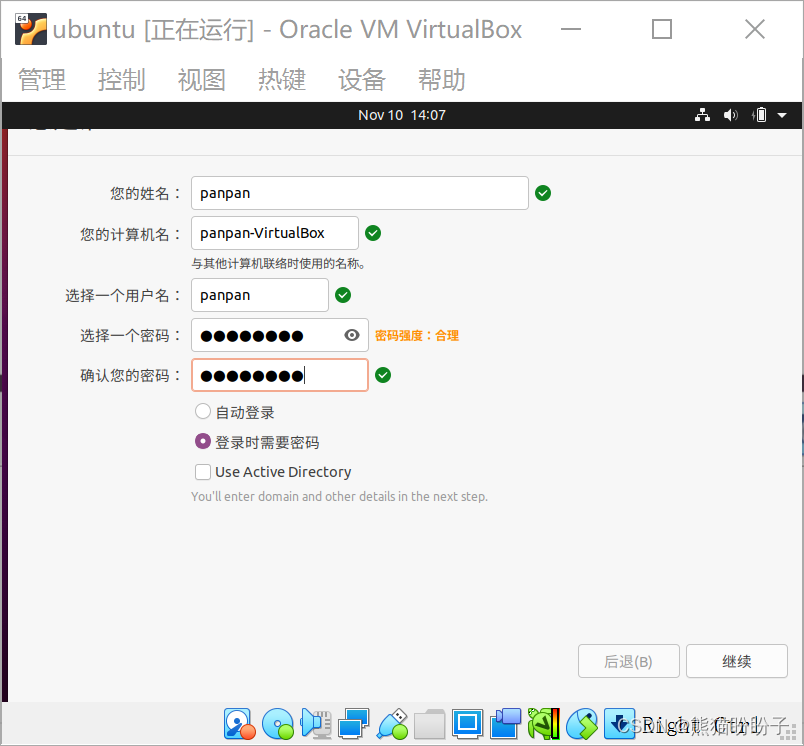
Task: Click the 继续 button
Action: (737, 661)
